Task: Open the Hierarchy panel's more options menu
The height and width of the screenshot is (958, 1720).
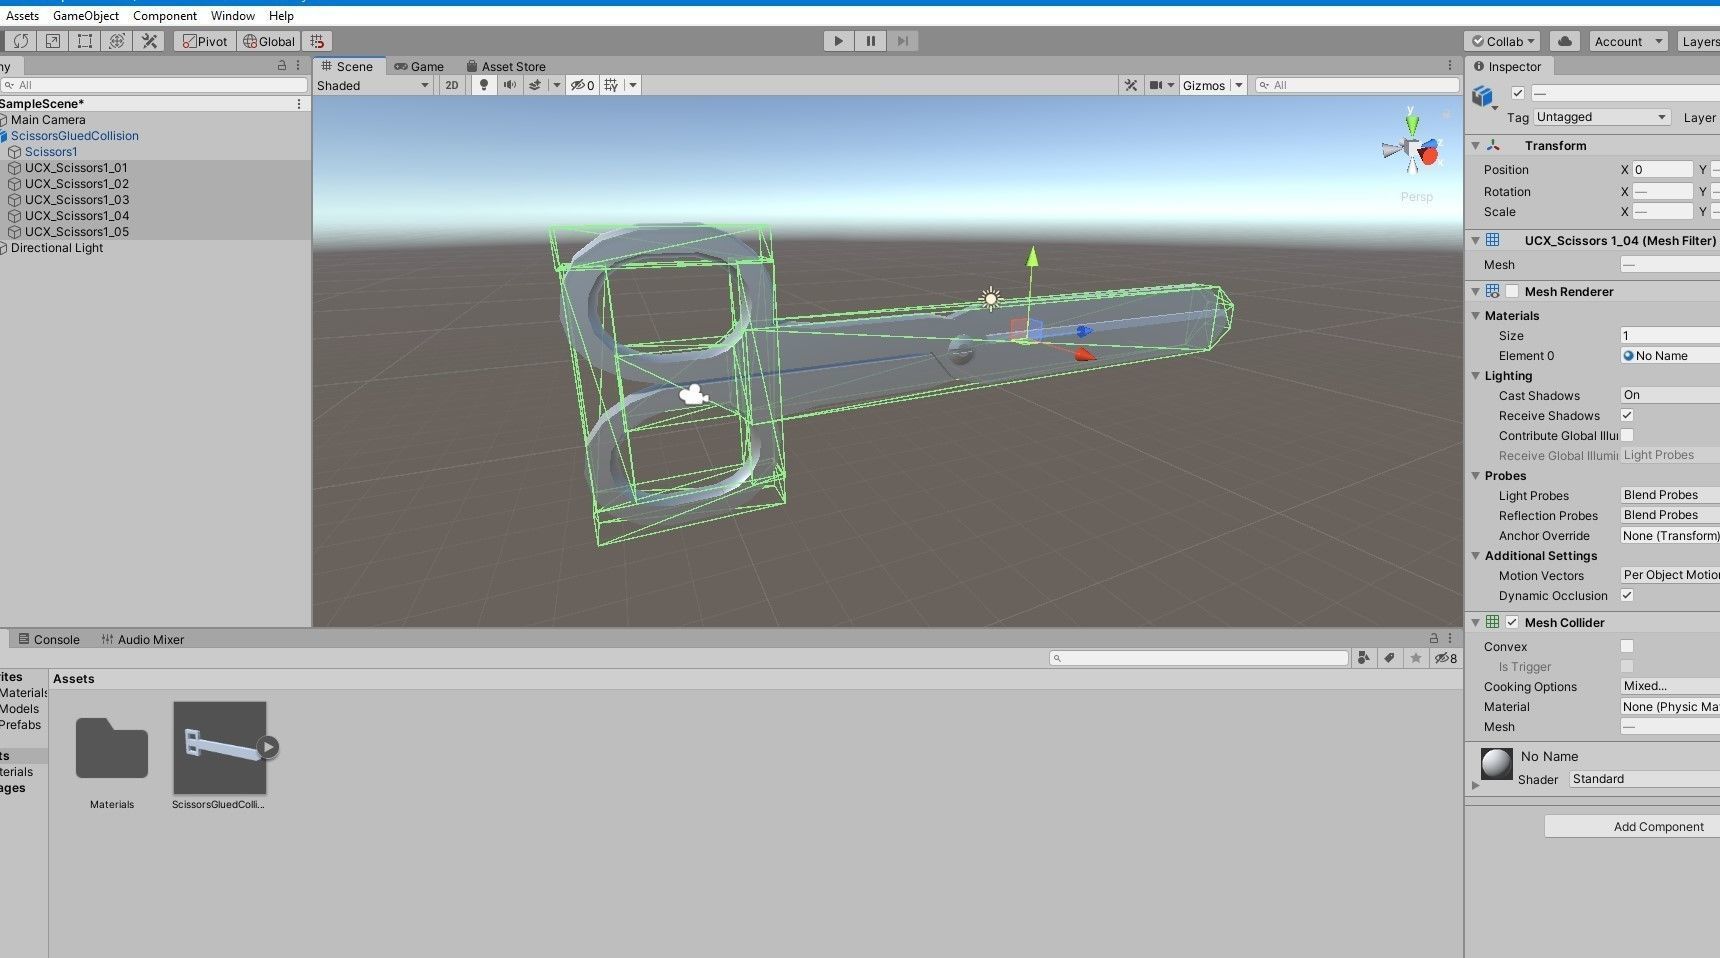Action: (298, 65)
